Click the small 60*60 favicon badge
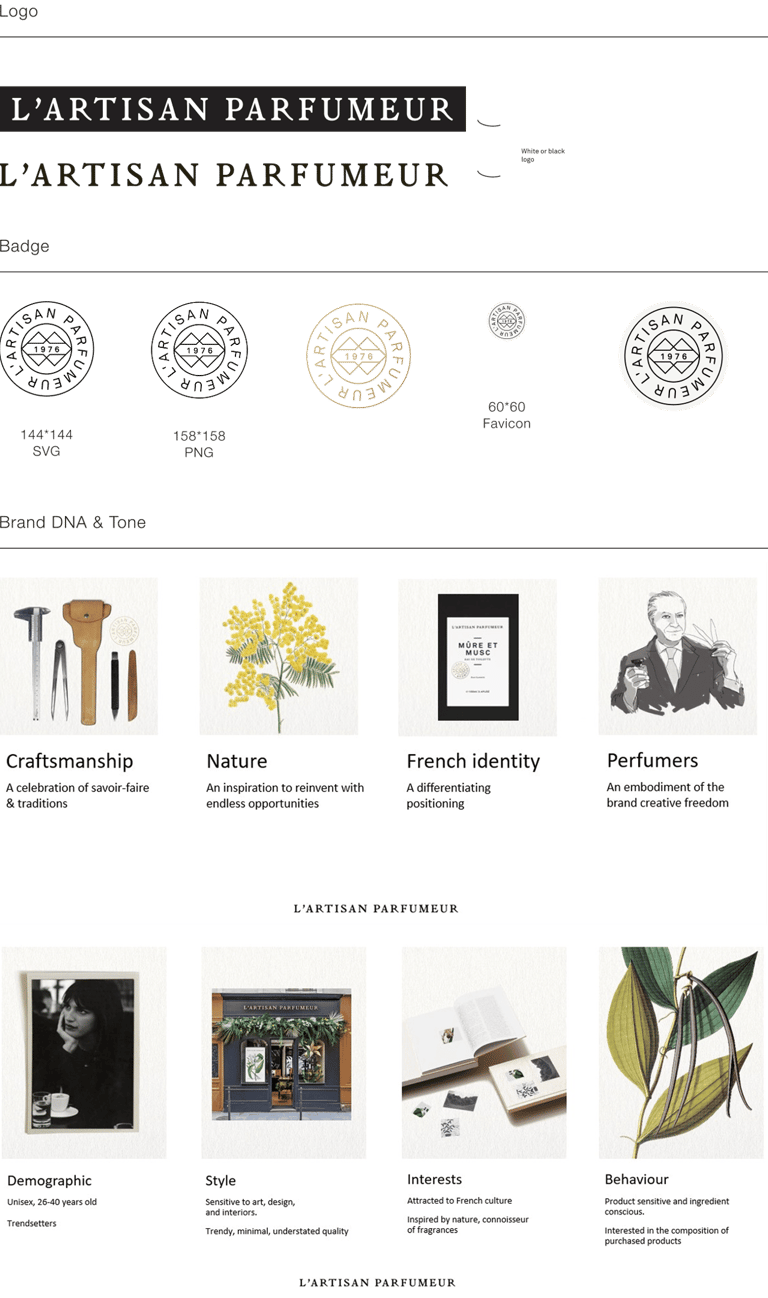Image resolution: width=768 pixels, height=1298 pixels. [x=507, y=320]
